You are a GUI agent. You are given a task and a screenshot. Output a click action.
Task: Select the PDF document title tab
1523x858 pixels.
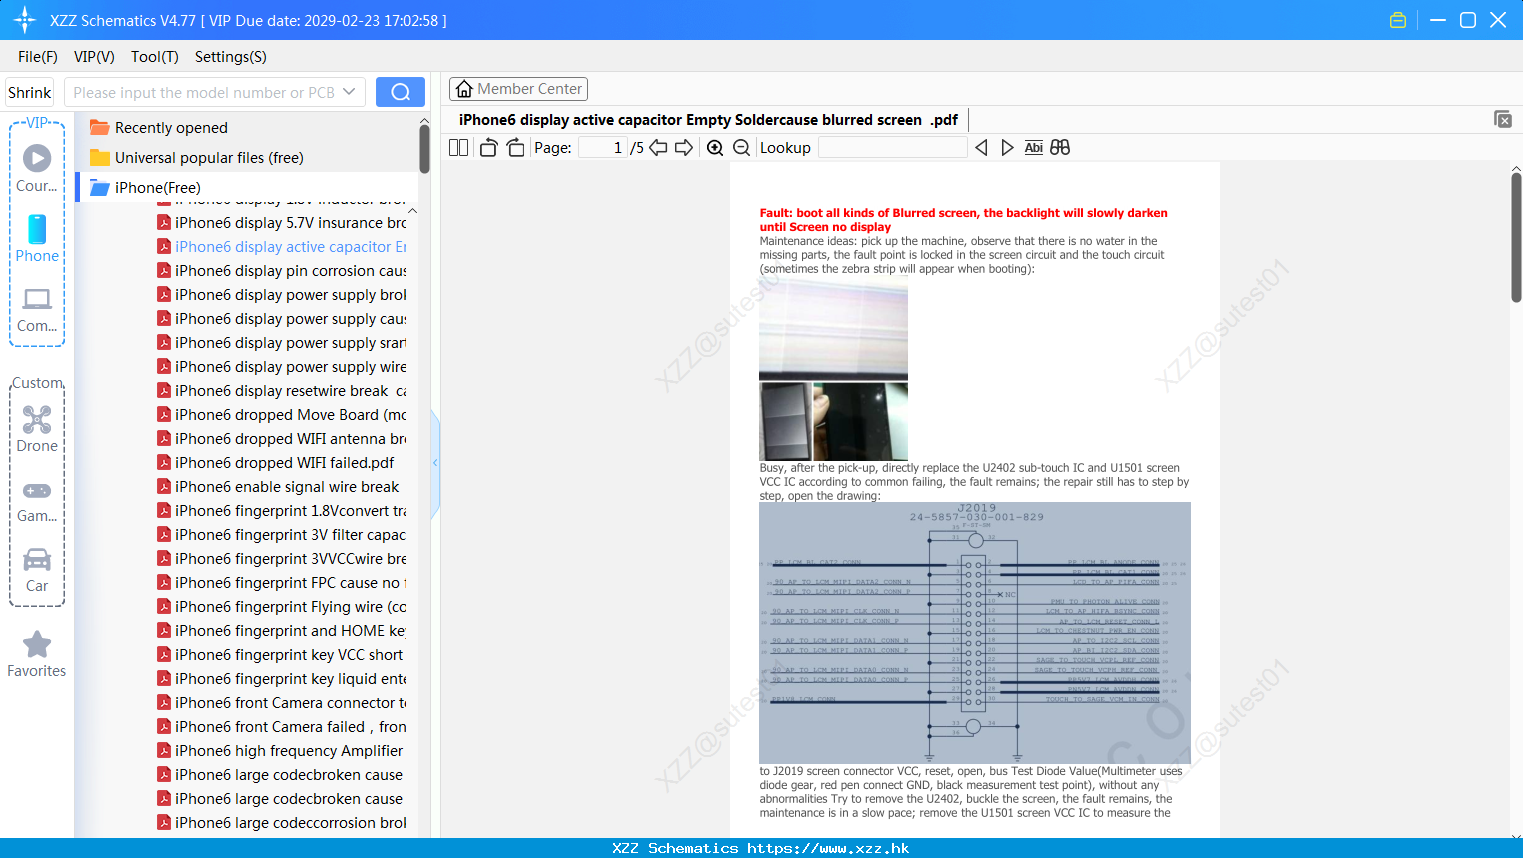[x=708, y=120]
